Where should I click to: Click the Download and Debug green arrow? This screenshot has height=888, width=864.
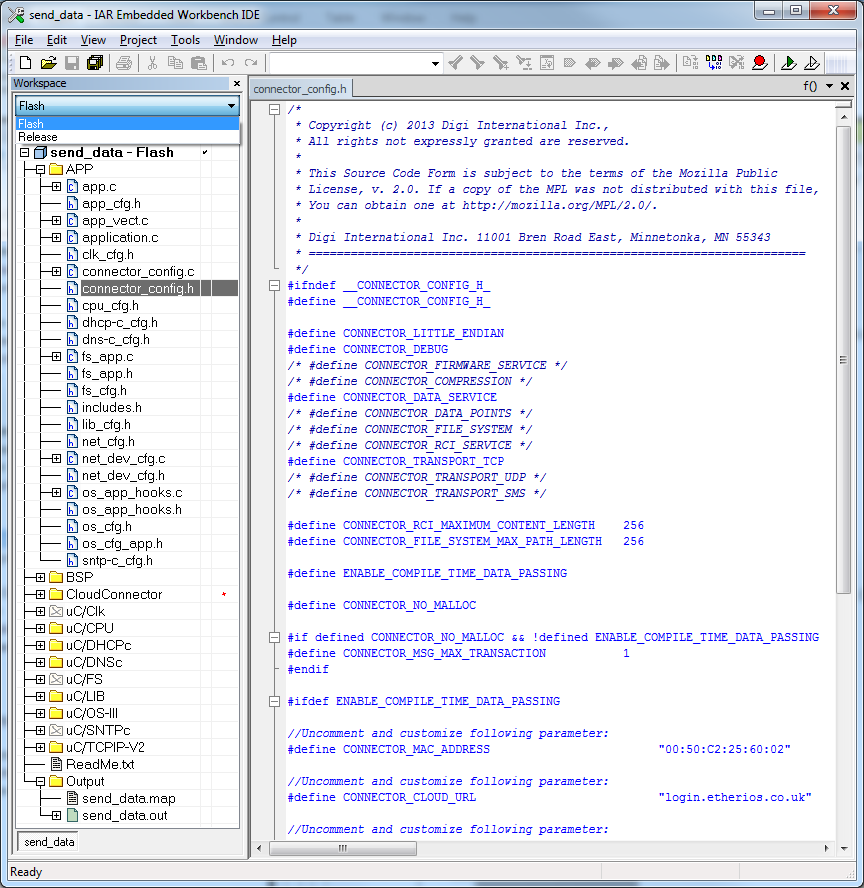click(x=789, y=63)
